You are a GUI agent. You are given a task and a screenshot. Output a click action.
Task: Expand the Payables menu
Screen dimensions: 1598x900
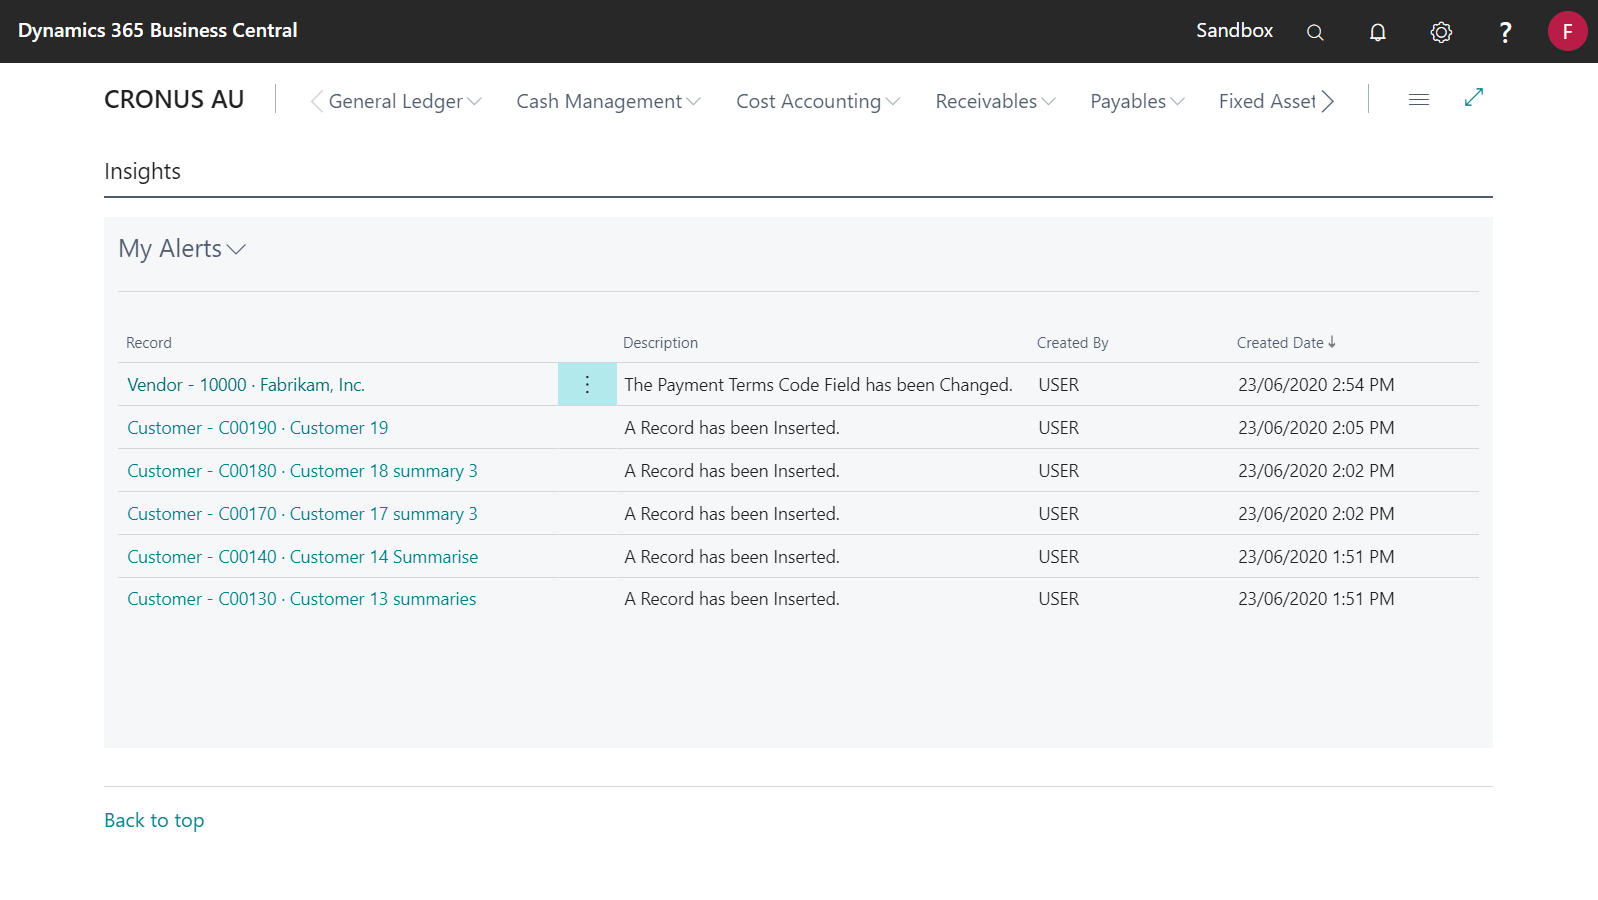coord(1137,101)
